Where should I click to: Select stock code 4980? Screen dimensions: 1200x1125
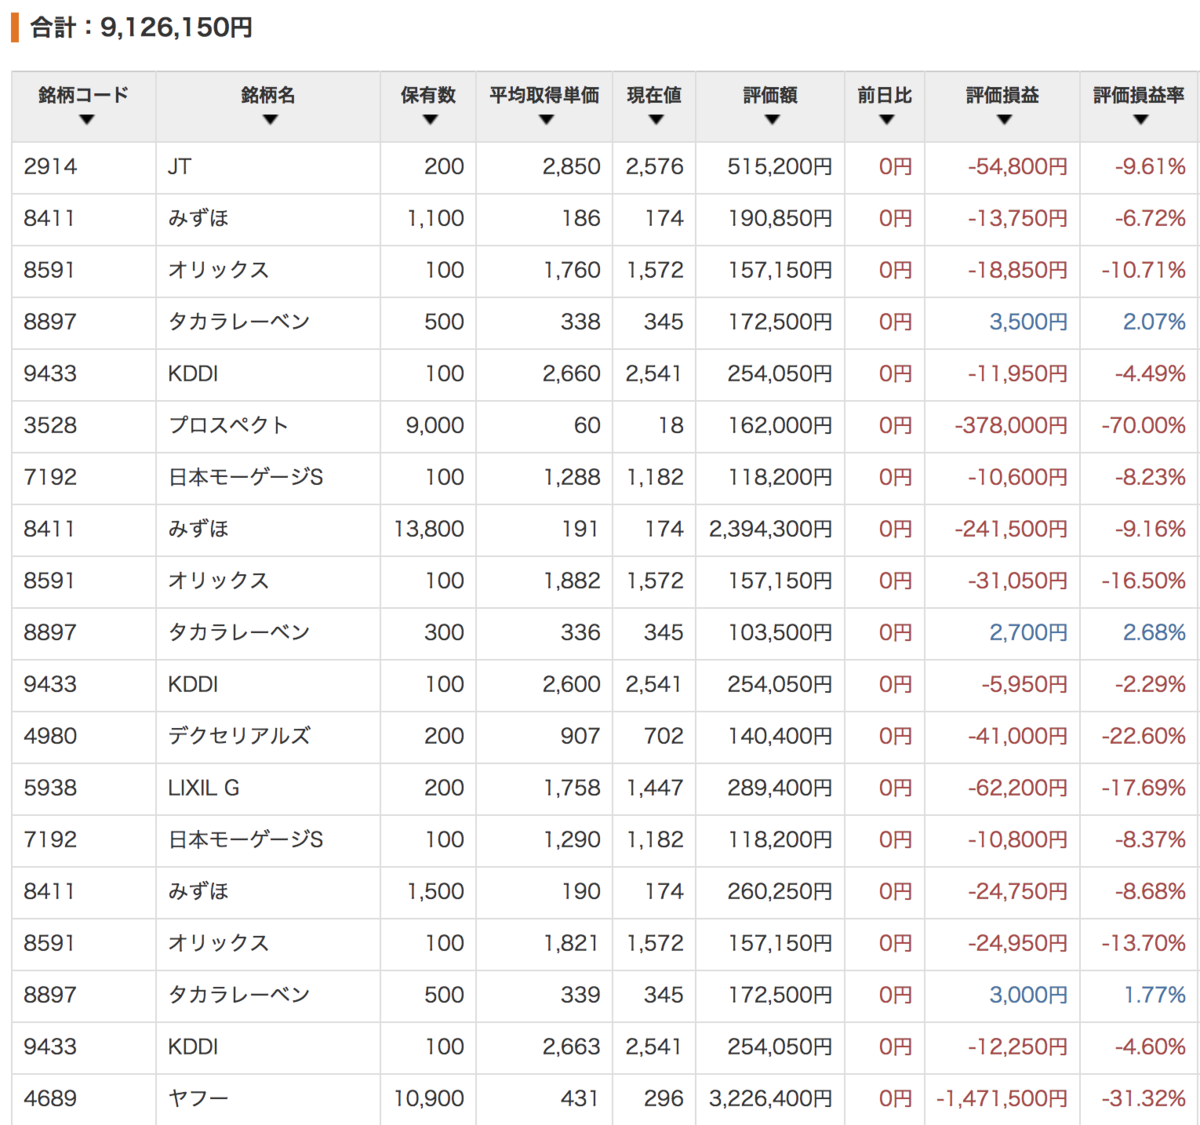[50, 737]
